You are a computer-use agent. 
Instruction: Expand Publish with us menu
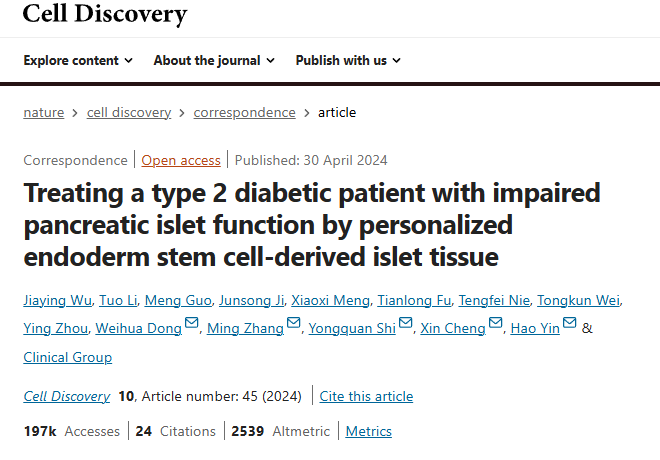pos(348,60)
